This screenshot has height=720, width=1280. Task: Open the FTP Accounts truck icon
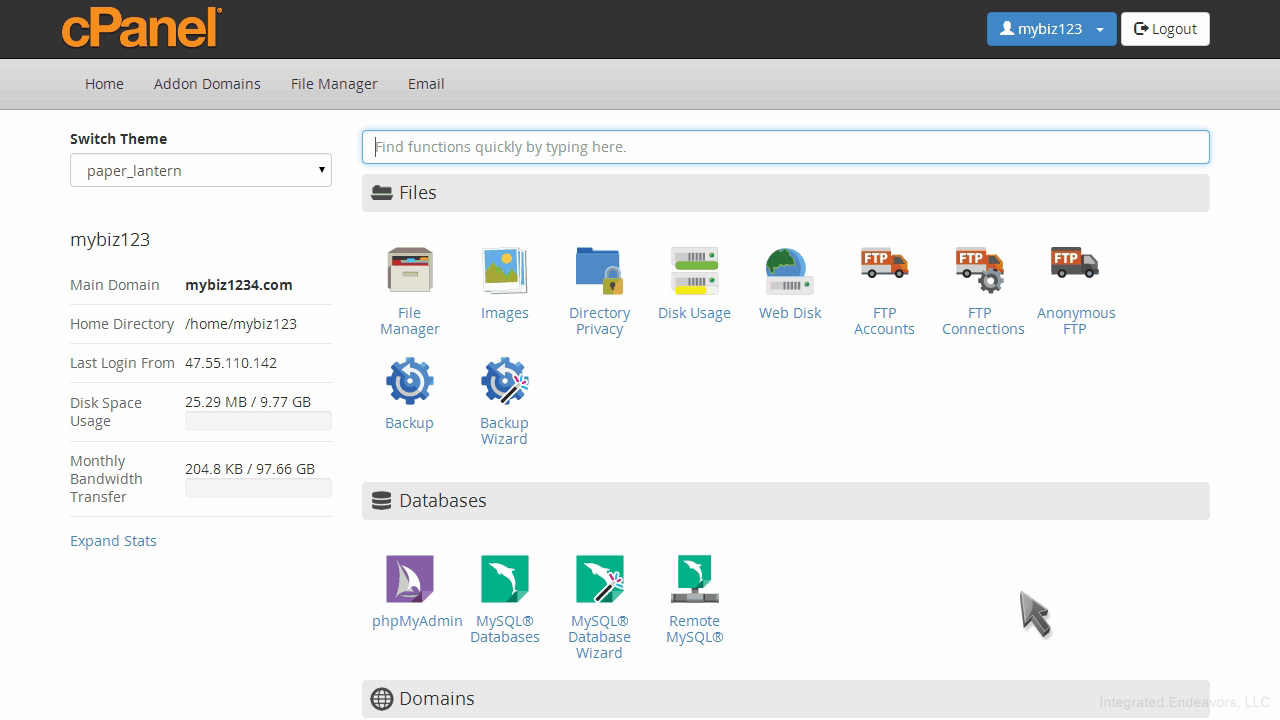click(884, 266)
